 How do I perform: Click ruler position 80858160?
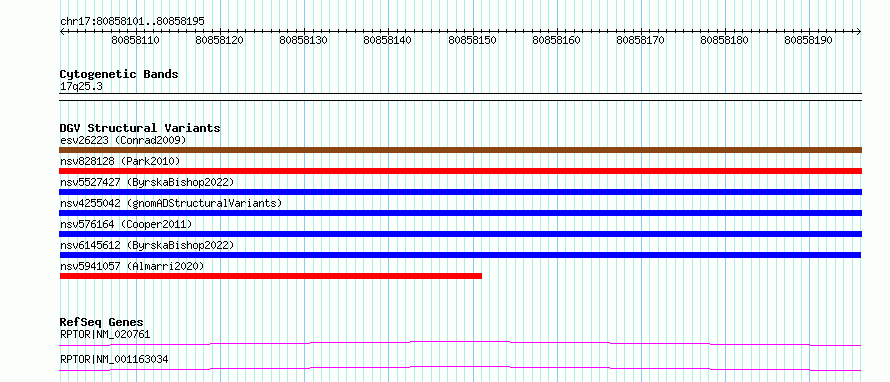click(557, 40)
